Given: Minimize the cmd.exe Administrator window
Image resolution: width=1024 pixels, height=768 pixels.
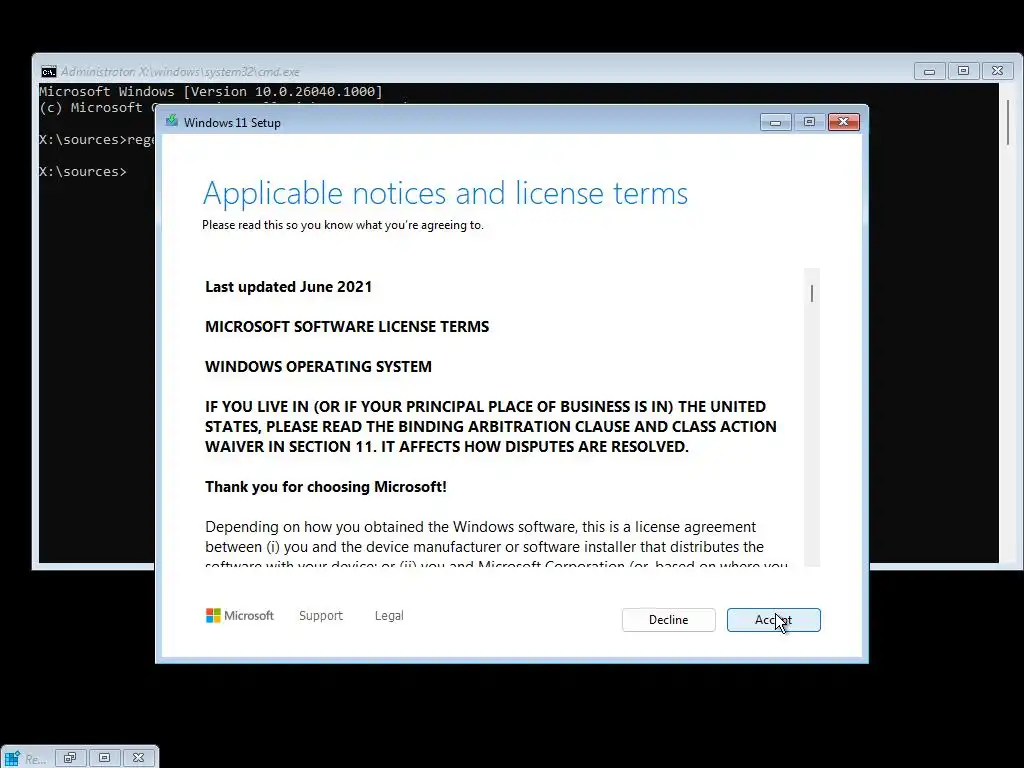Looking at the screenshot, I should coord(929,71).
